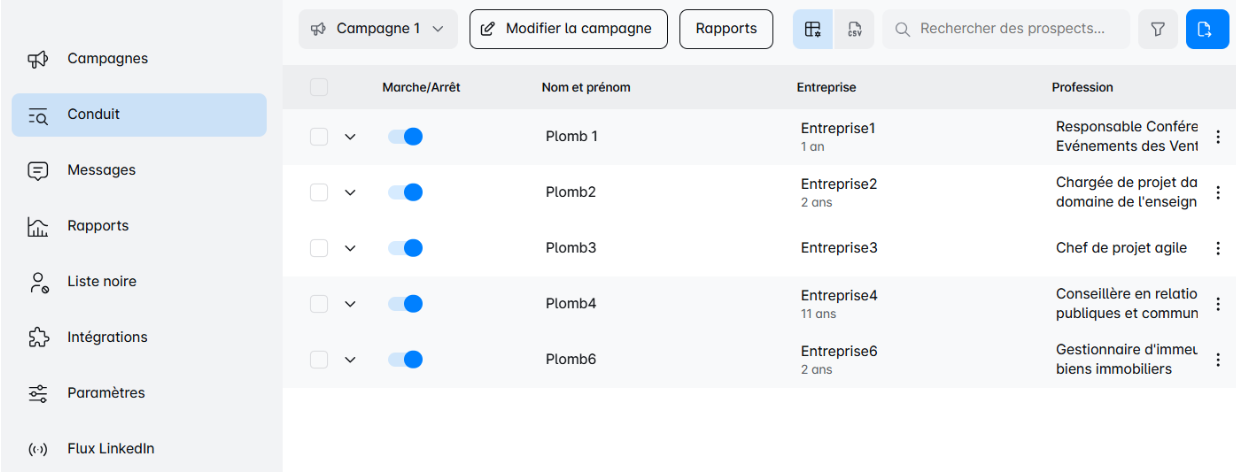Expand the Plomb6 row details
Image resolution: width=1236 pixels, height=472 pixels.
pyautogui.click(x=350, y=360)
